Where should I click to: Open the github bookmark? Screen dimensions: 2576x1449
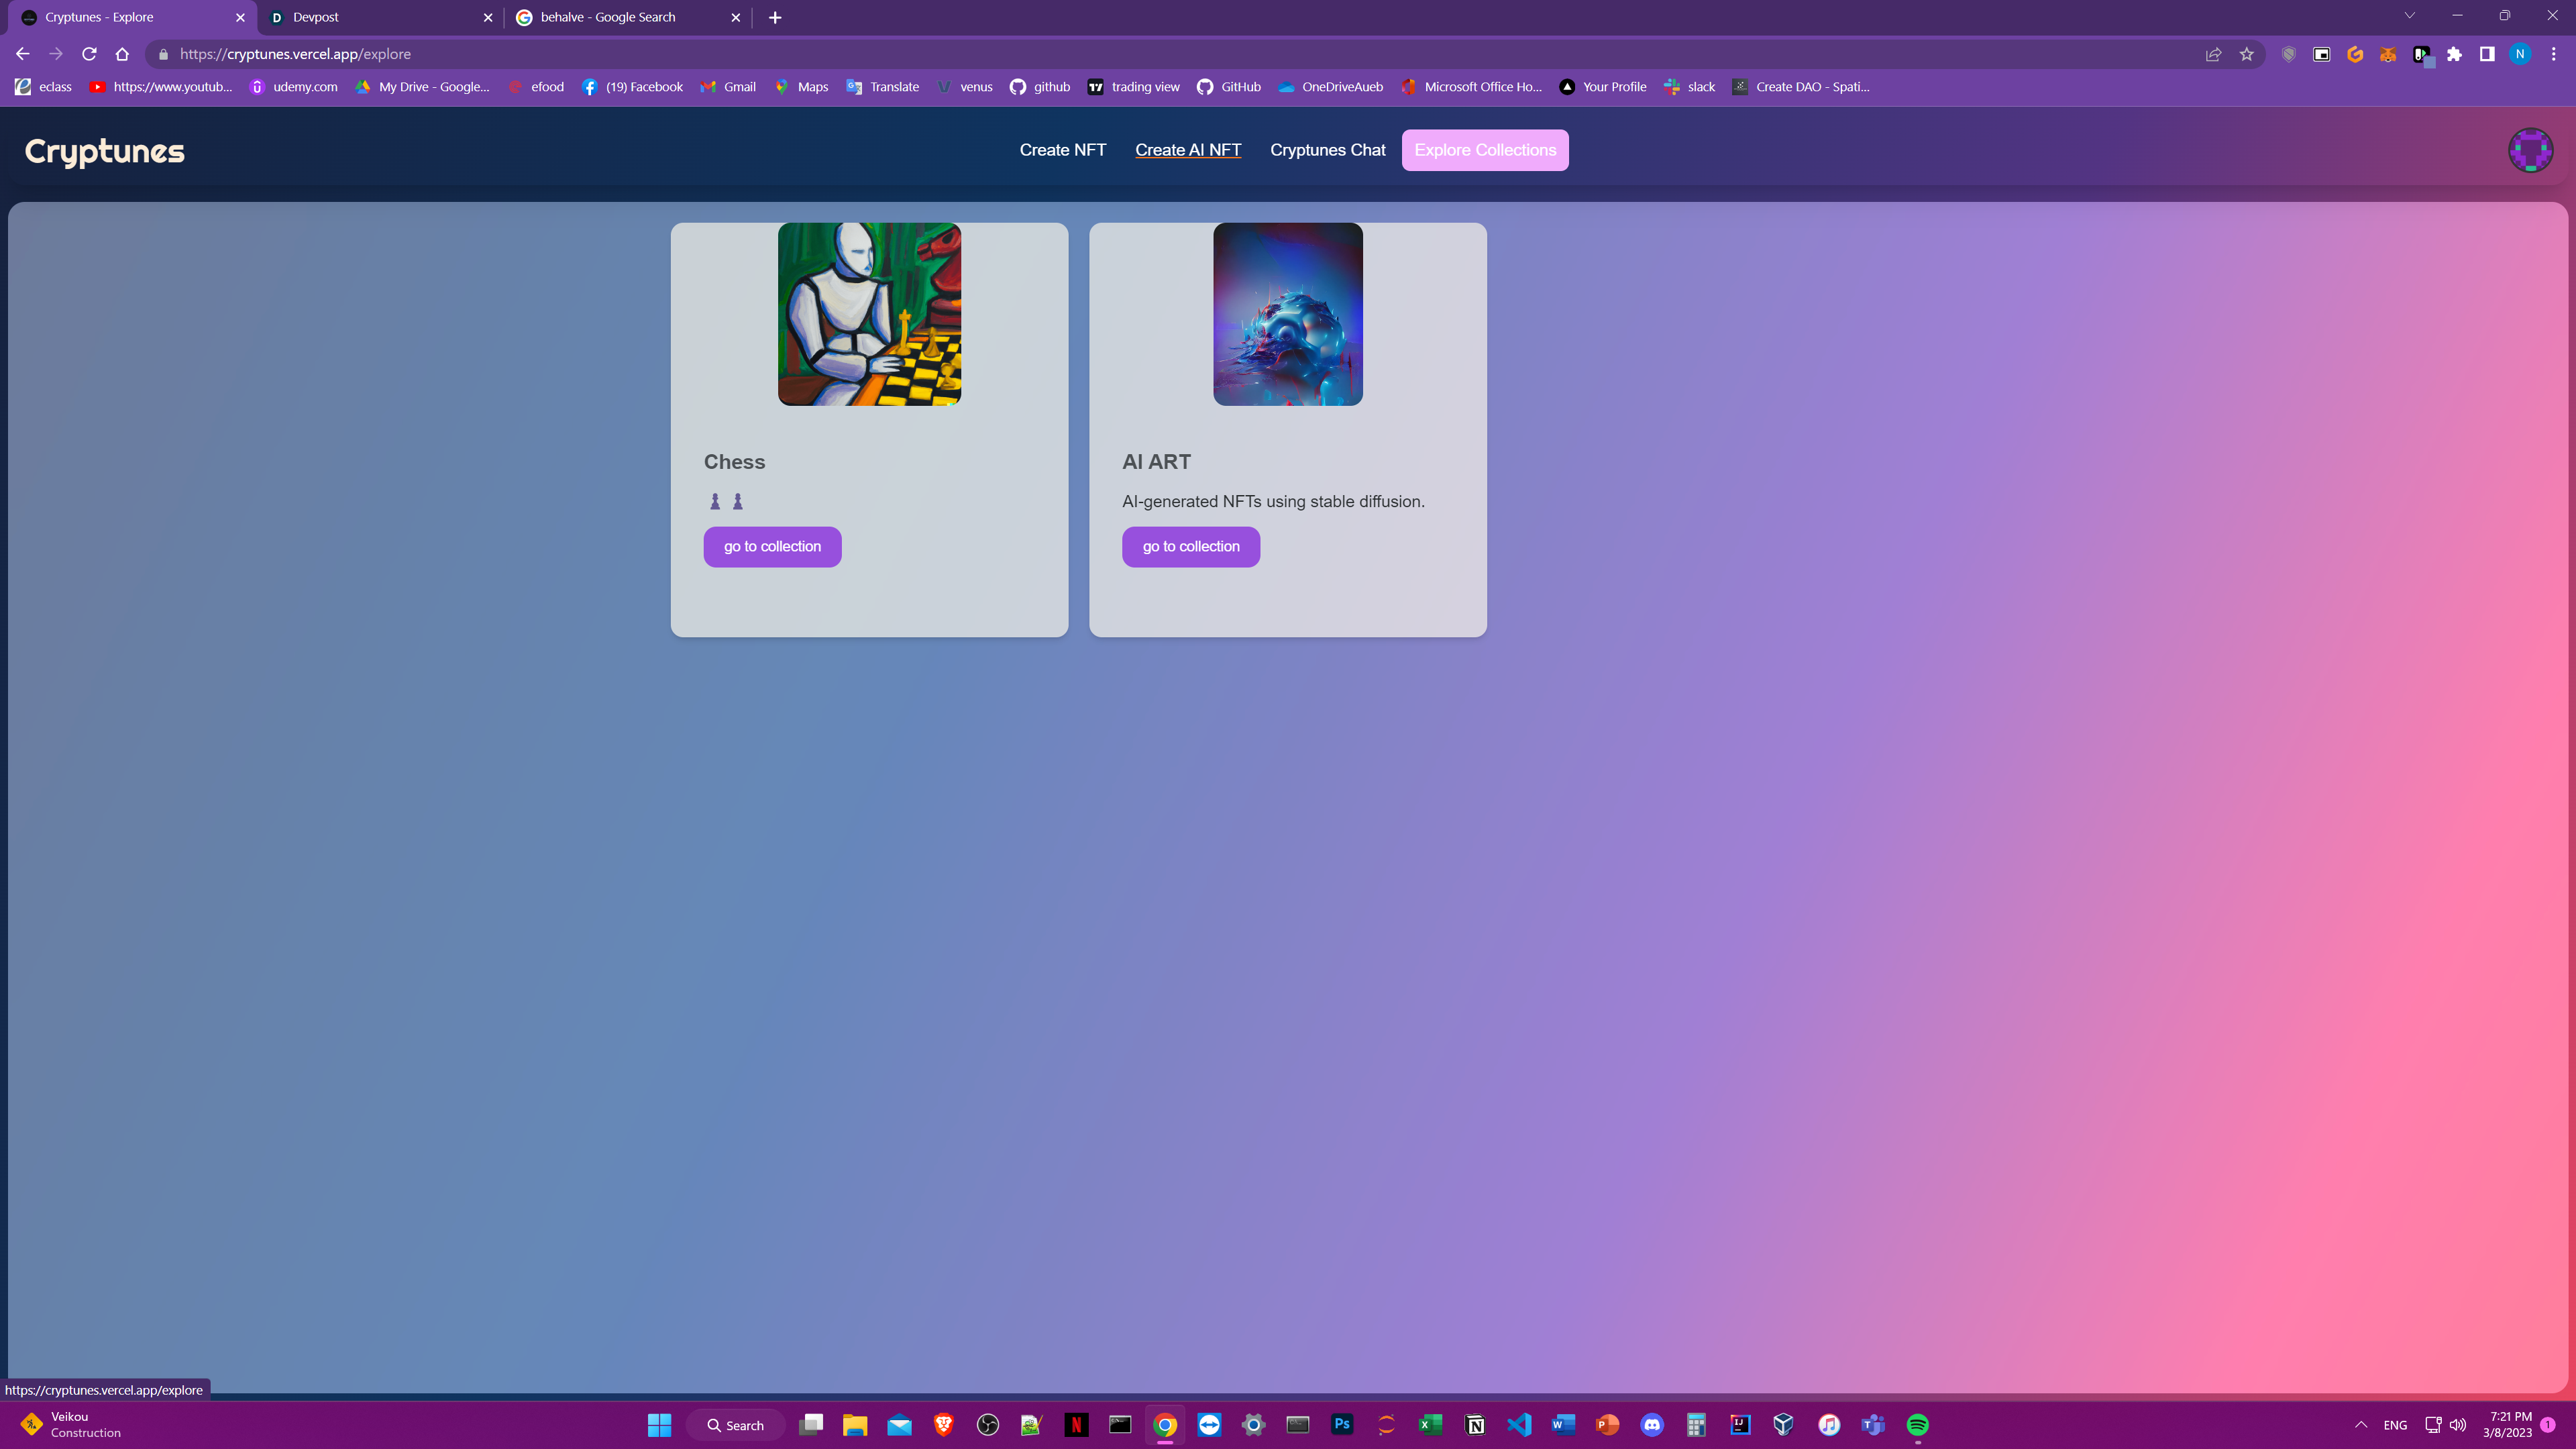(x=1040, y=87)
